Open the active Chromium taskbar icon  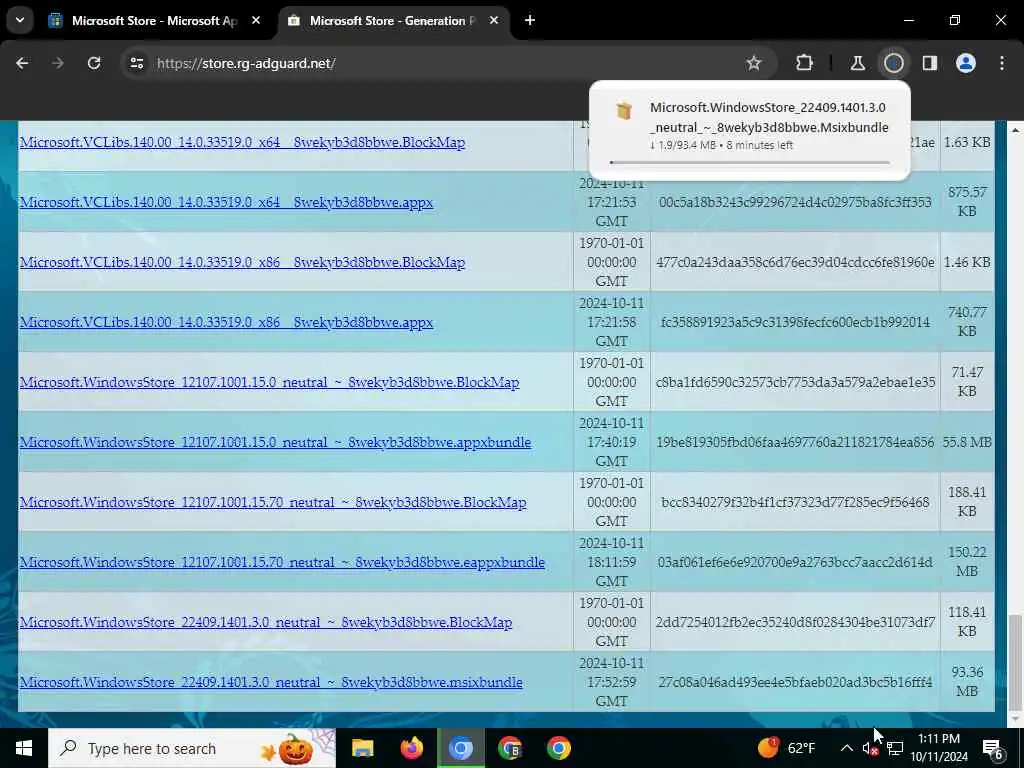pyautogui.click(x=460, y=748)
